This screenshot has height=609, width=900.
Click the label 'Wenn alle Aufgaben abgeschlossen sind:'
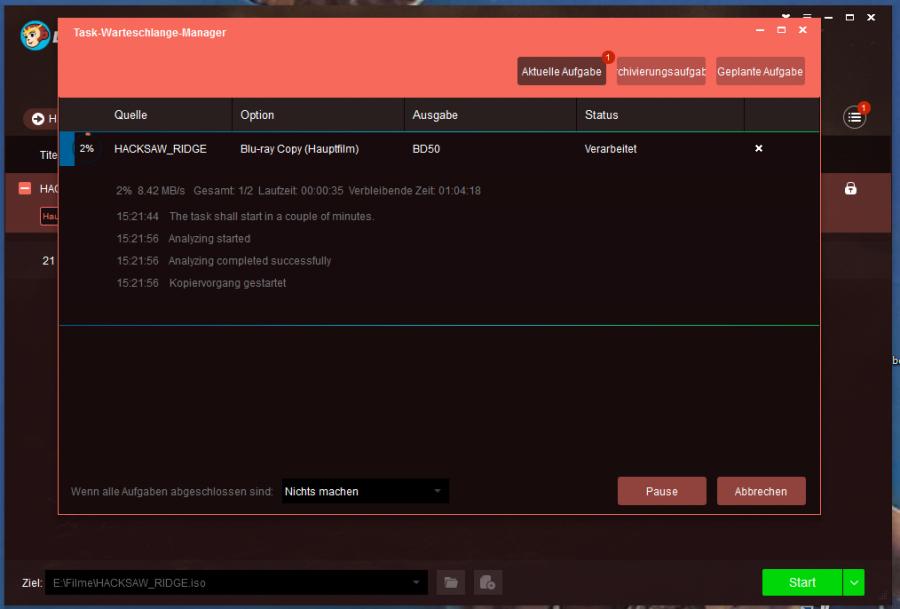(x=172, y=491)
